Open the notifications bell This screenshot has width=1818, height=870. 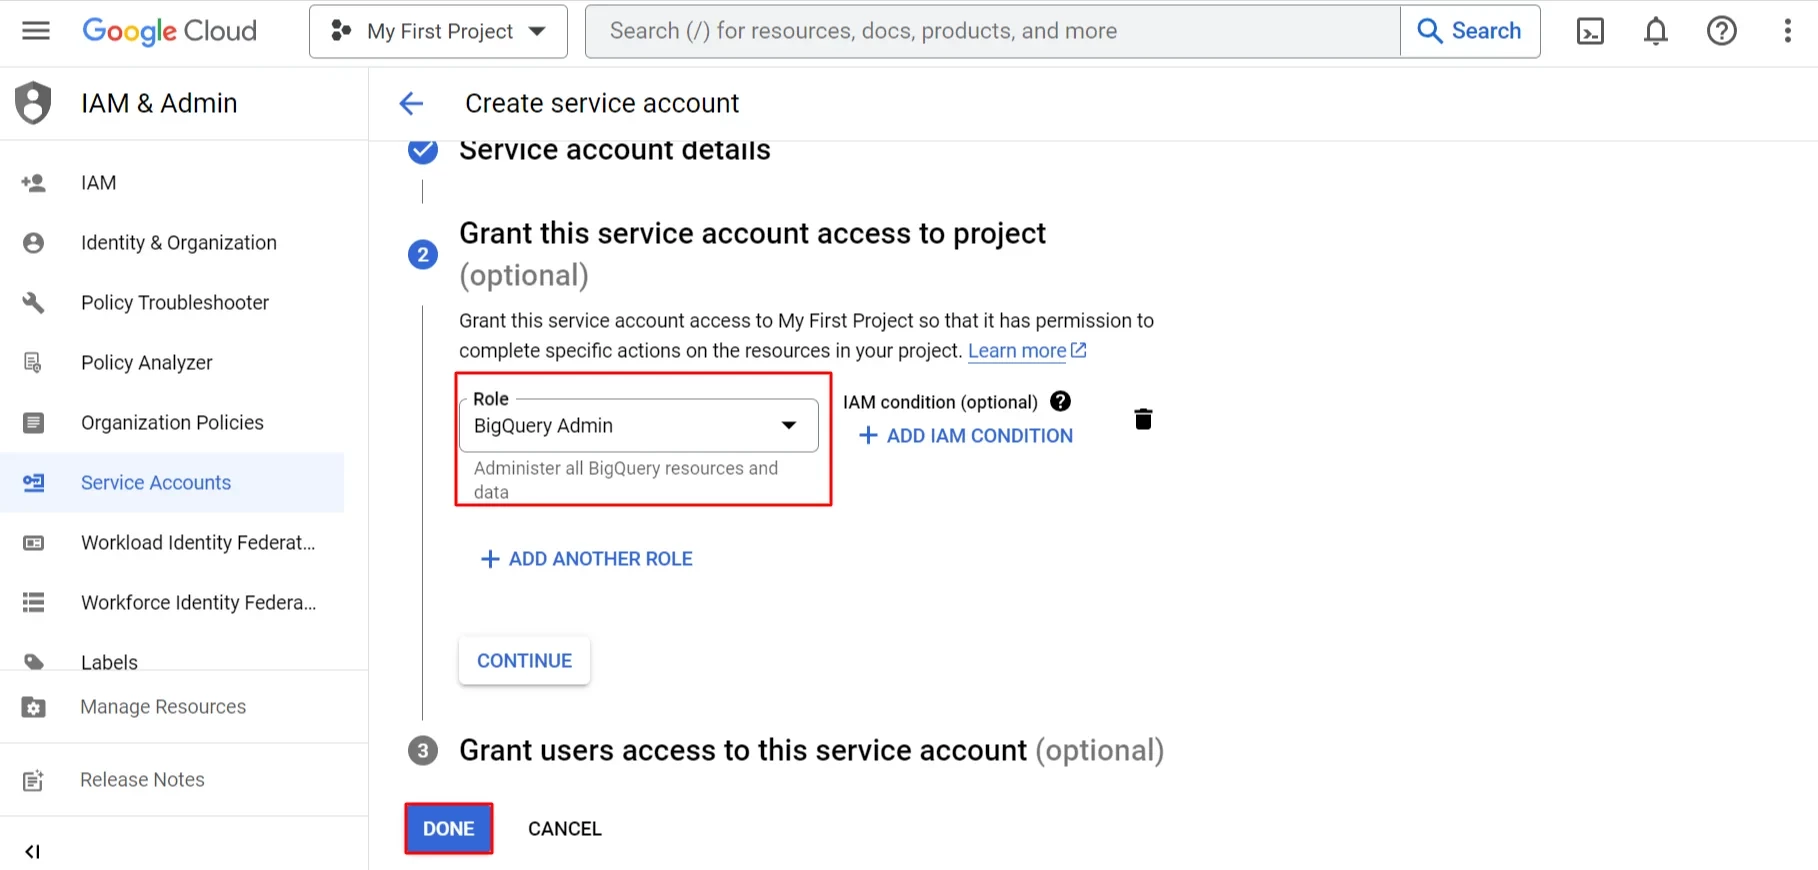pos(1656,31)
